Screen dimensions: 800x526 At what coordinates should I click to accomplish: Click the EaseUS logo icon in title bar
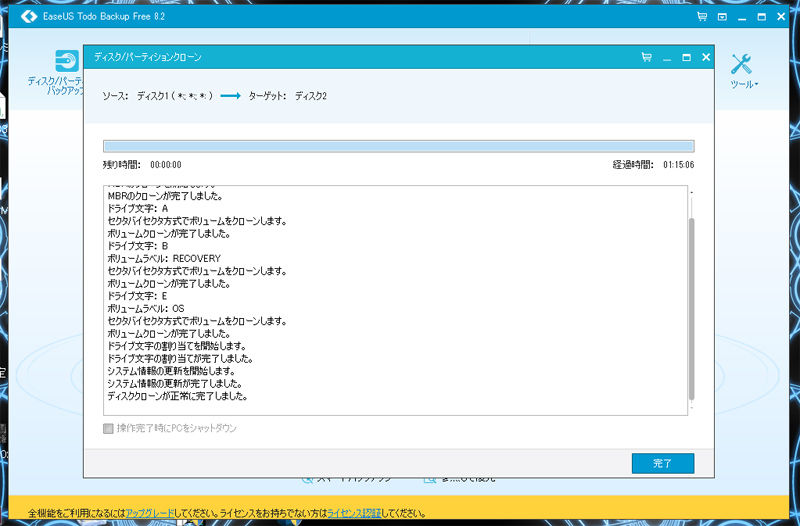click(29, 16)
